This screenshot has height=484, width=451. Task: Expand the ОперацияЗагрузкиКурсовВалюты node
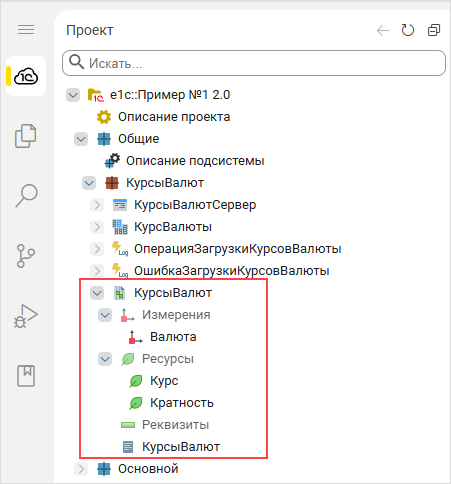(97, 249)
